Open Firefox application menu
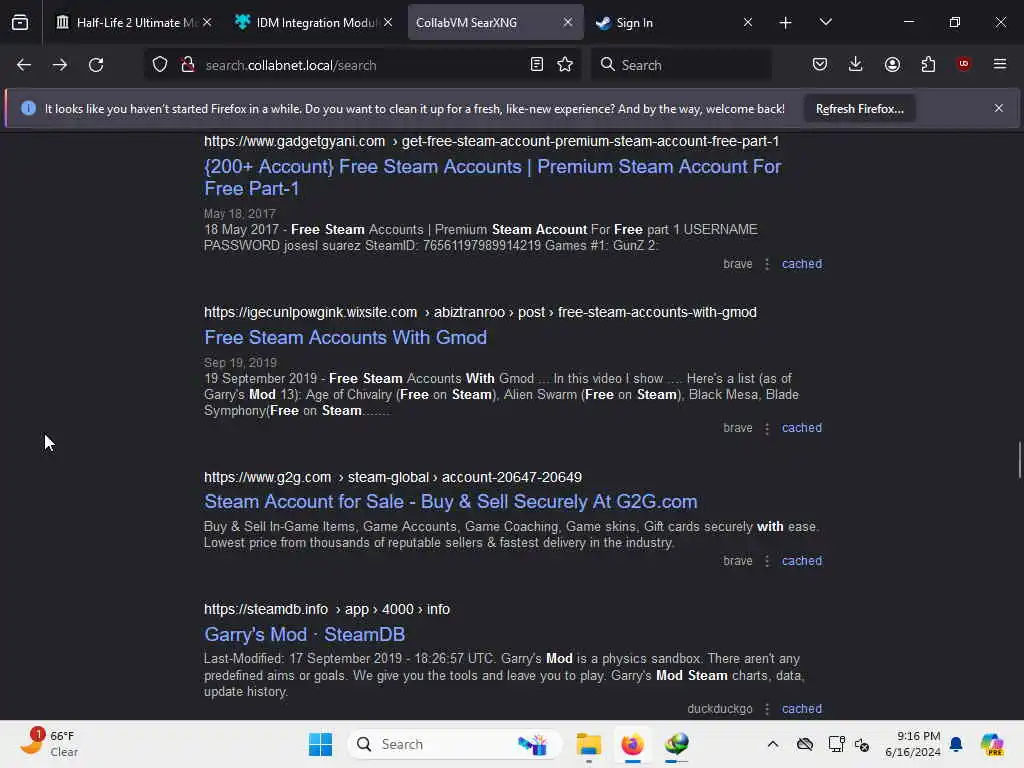The height and width of the screenshot is (768, 1024). pos(1000,64)
